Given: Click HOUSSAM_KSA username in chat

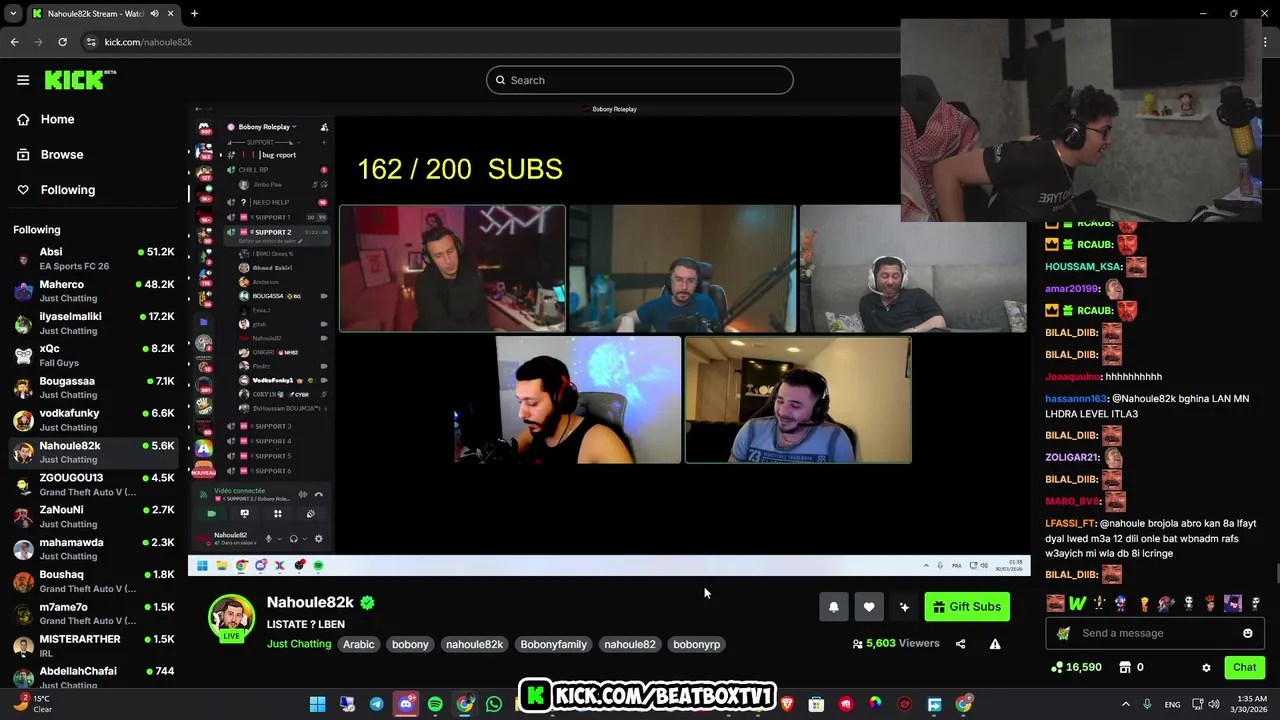Looking at the screenshot, I should (1083, 267).
